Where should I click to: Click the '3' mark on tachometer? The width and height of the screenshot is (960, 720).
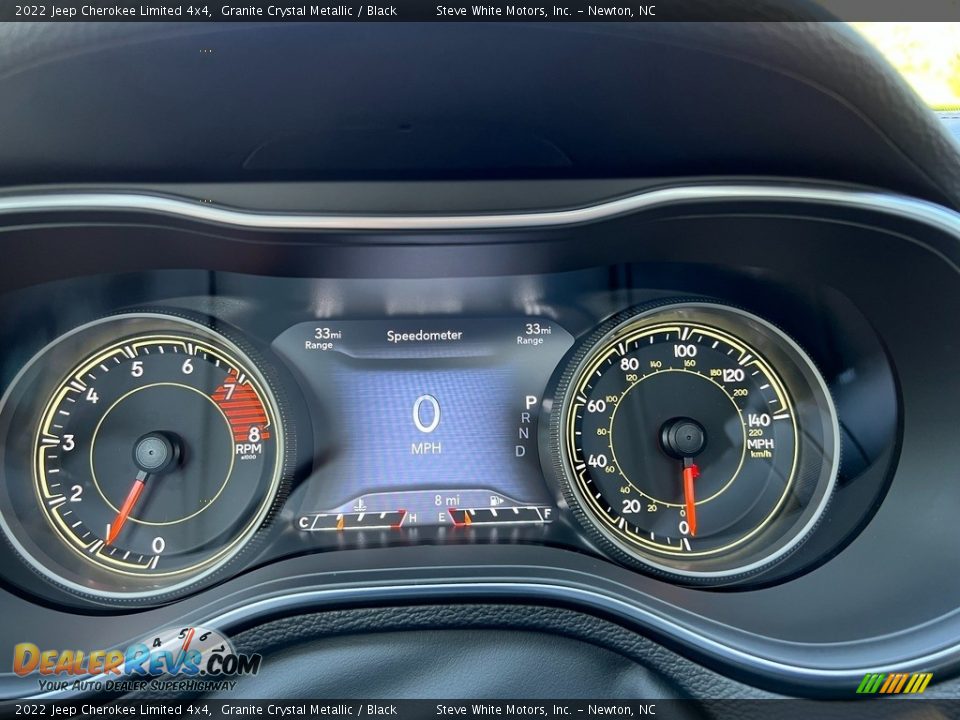[x=69, y=443]
